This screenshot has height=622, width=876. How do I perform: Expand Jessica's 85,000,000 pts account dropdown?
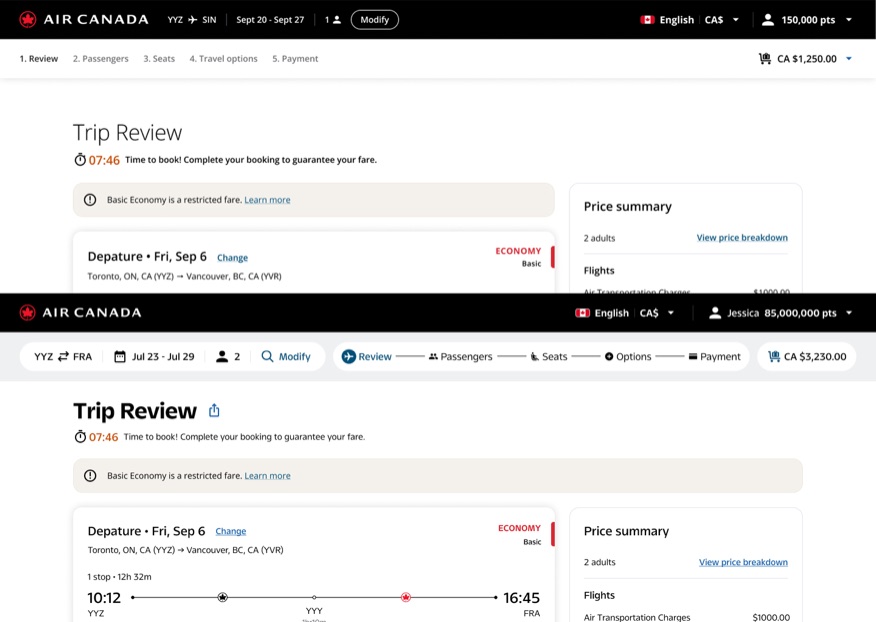coord(849,313)
